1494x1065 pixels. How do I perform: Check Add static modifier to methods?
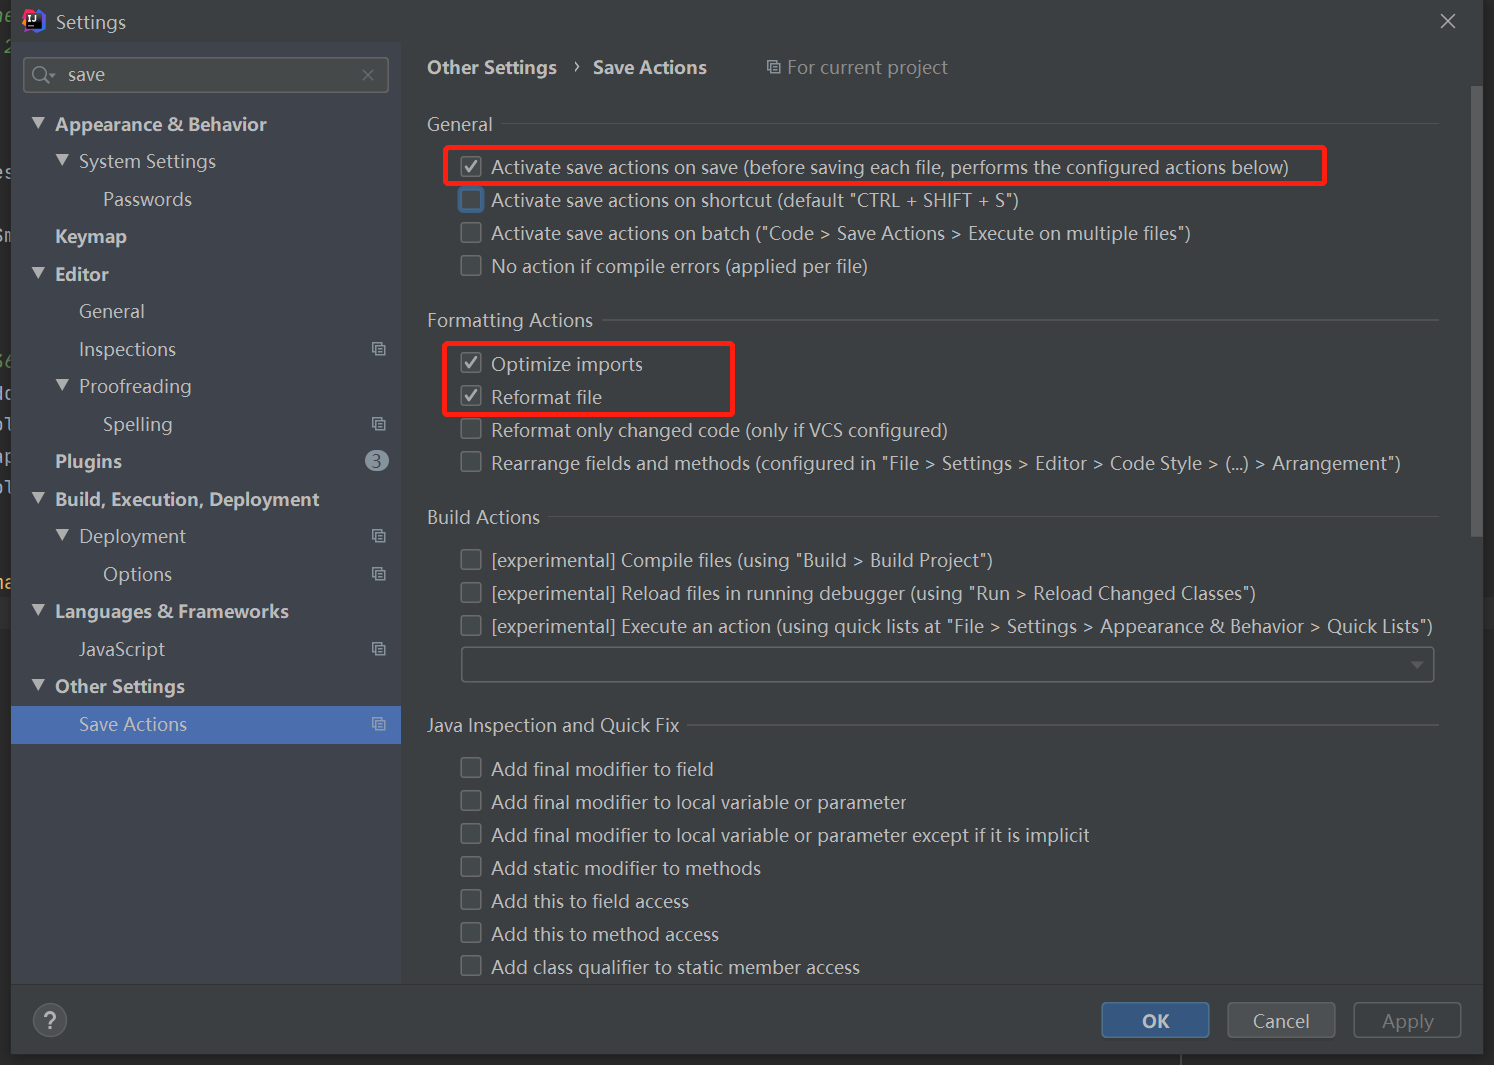471,867
